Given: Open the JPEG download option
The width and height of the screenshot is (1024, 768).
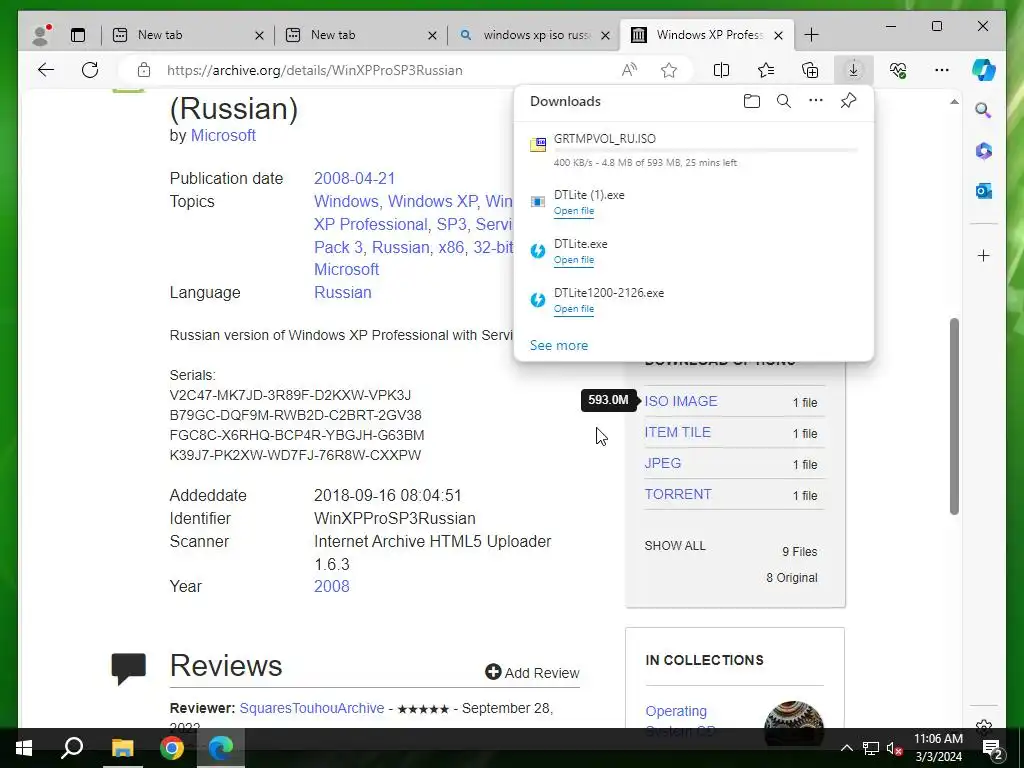Looking at the screenshot, I should [x=663, y=463].
